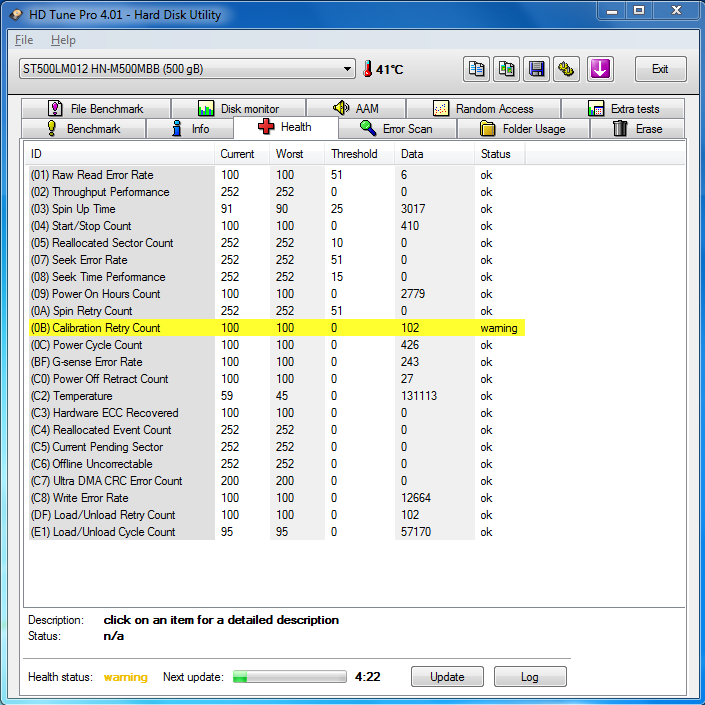Click the HD Tune title bar app icon
705x705 pixels.
point(16,15)
